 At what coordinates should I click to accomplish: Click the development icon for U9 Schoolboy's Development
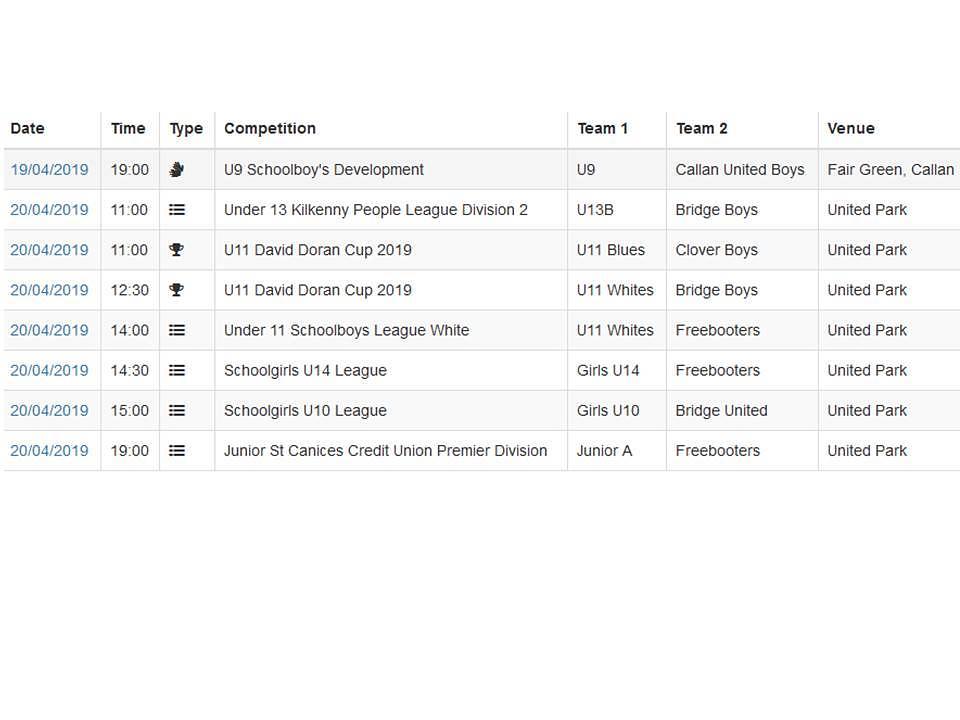(176, 170)
